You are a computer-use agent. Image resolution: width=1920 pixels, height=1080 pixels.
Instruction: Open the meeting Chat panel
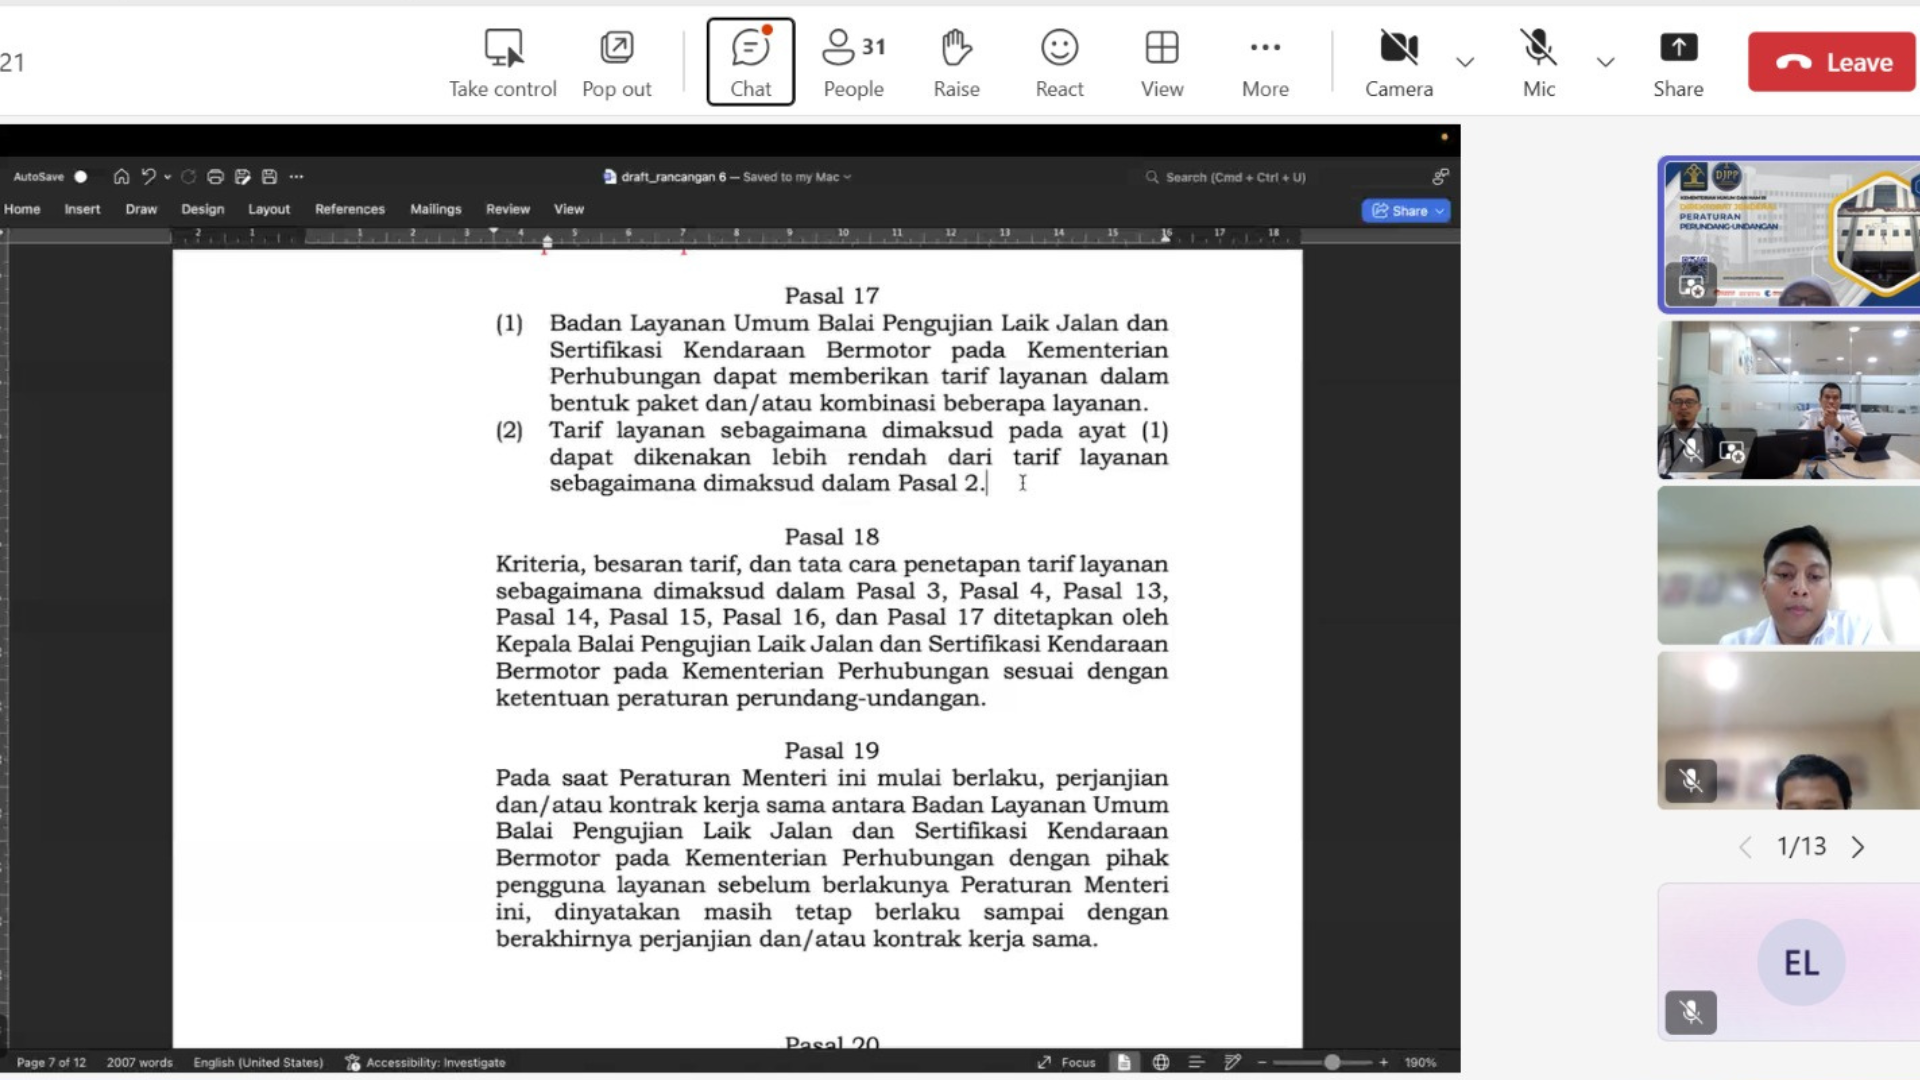(x=750, y=62)
